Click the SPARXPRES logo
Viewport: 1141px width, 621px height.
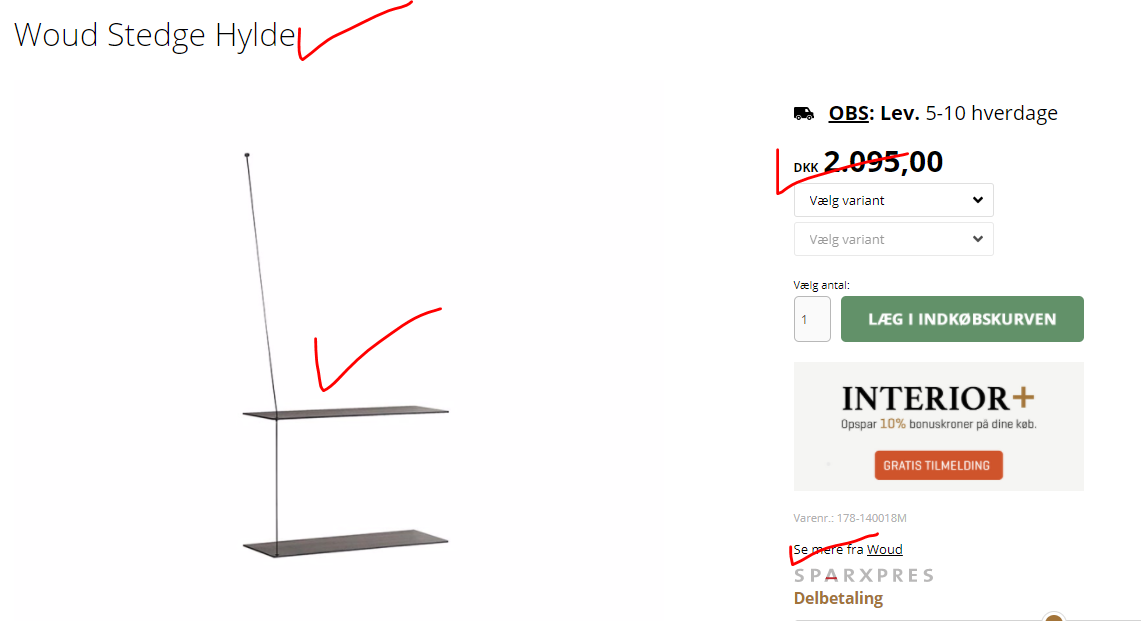864,576
